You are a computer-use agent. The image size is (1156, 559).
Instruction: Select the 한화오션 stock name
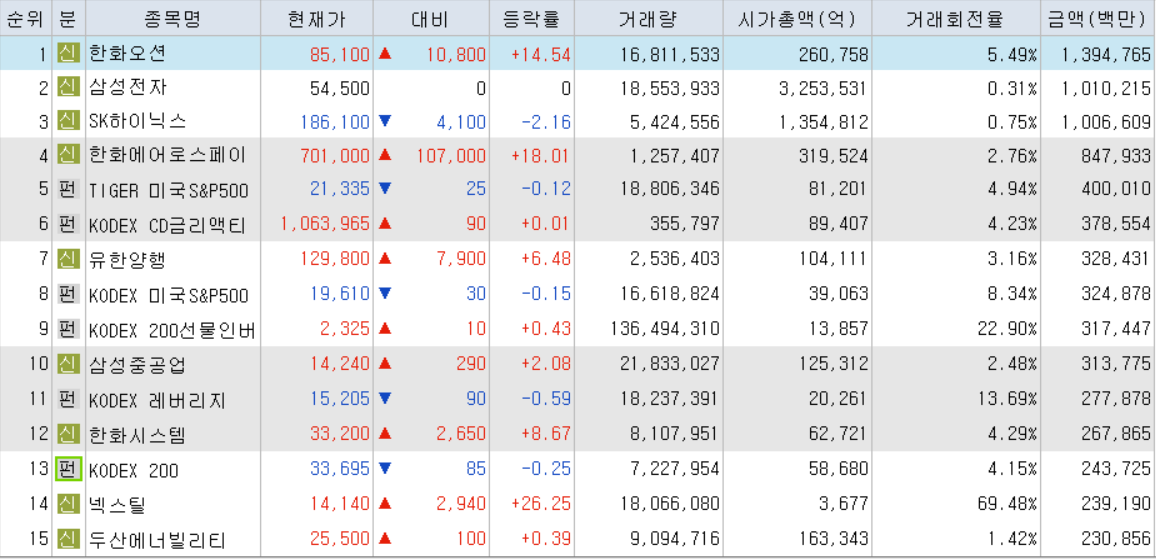pyautogui.click(x=128, y=53)
